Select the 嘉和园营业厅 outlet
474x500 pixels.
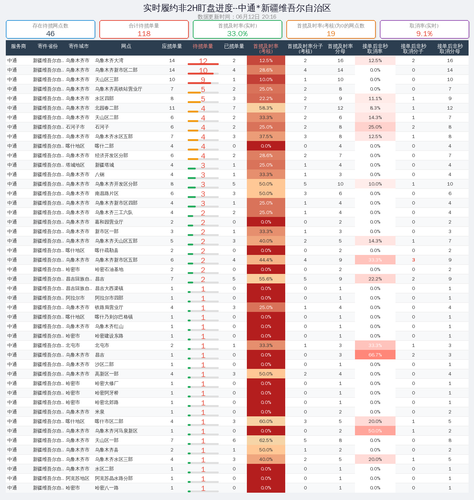(x=109, y=222)
